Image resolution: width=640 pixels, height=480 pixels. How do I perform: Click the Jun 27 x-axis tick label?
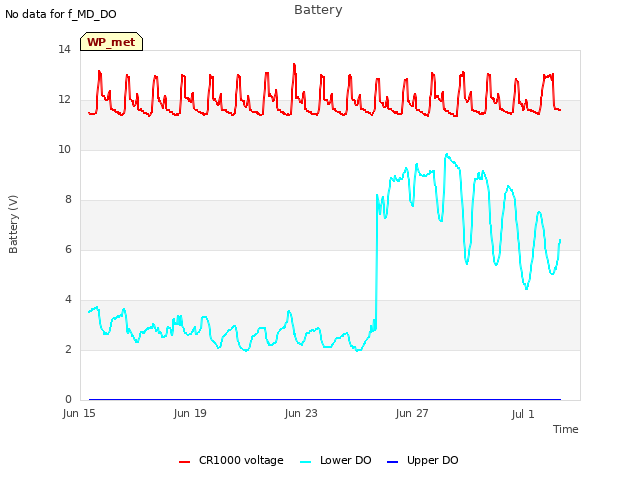pyautogui.click(x=412, y=413)
